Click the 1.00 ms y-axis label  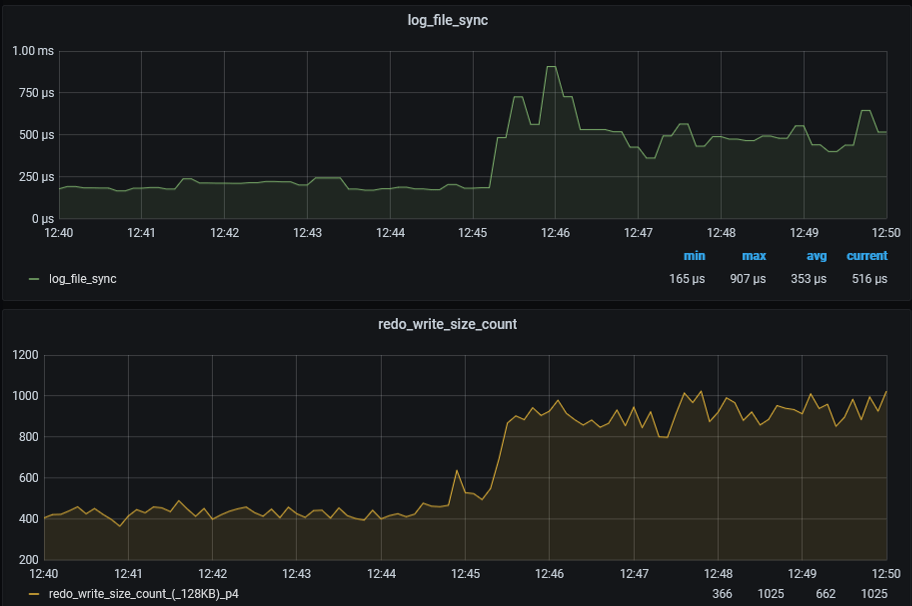[x=33, y=51]
